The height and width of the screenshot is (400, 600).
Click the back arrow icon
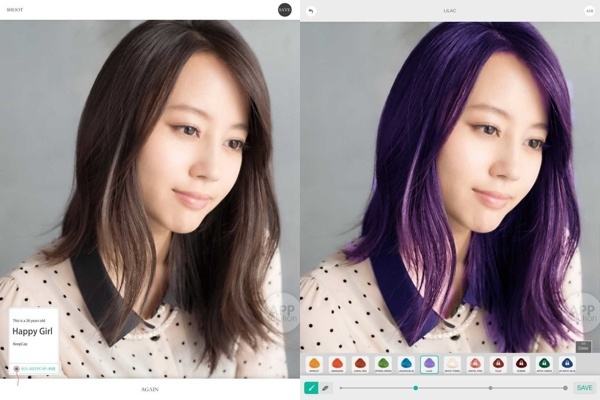tap(310, 11)
